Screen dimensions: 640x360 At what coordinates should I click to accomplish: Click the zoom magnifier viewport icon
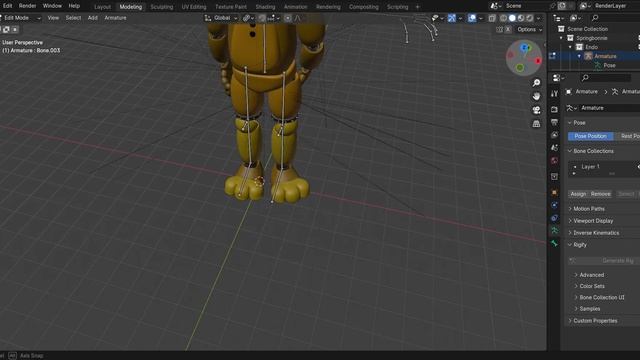(536, 83)
